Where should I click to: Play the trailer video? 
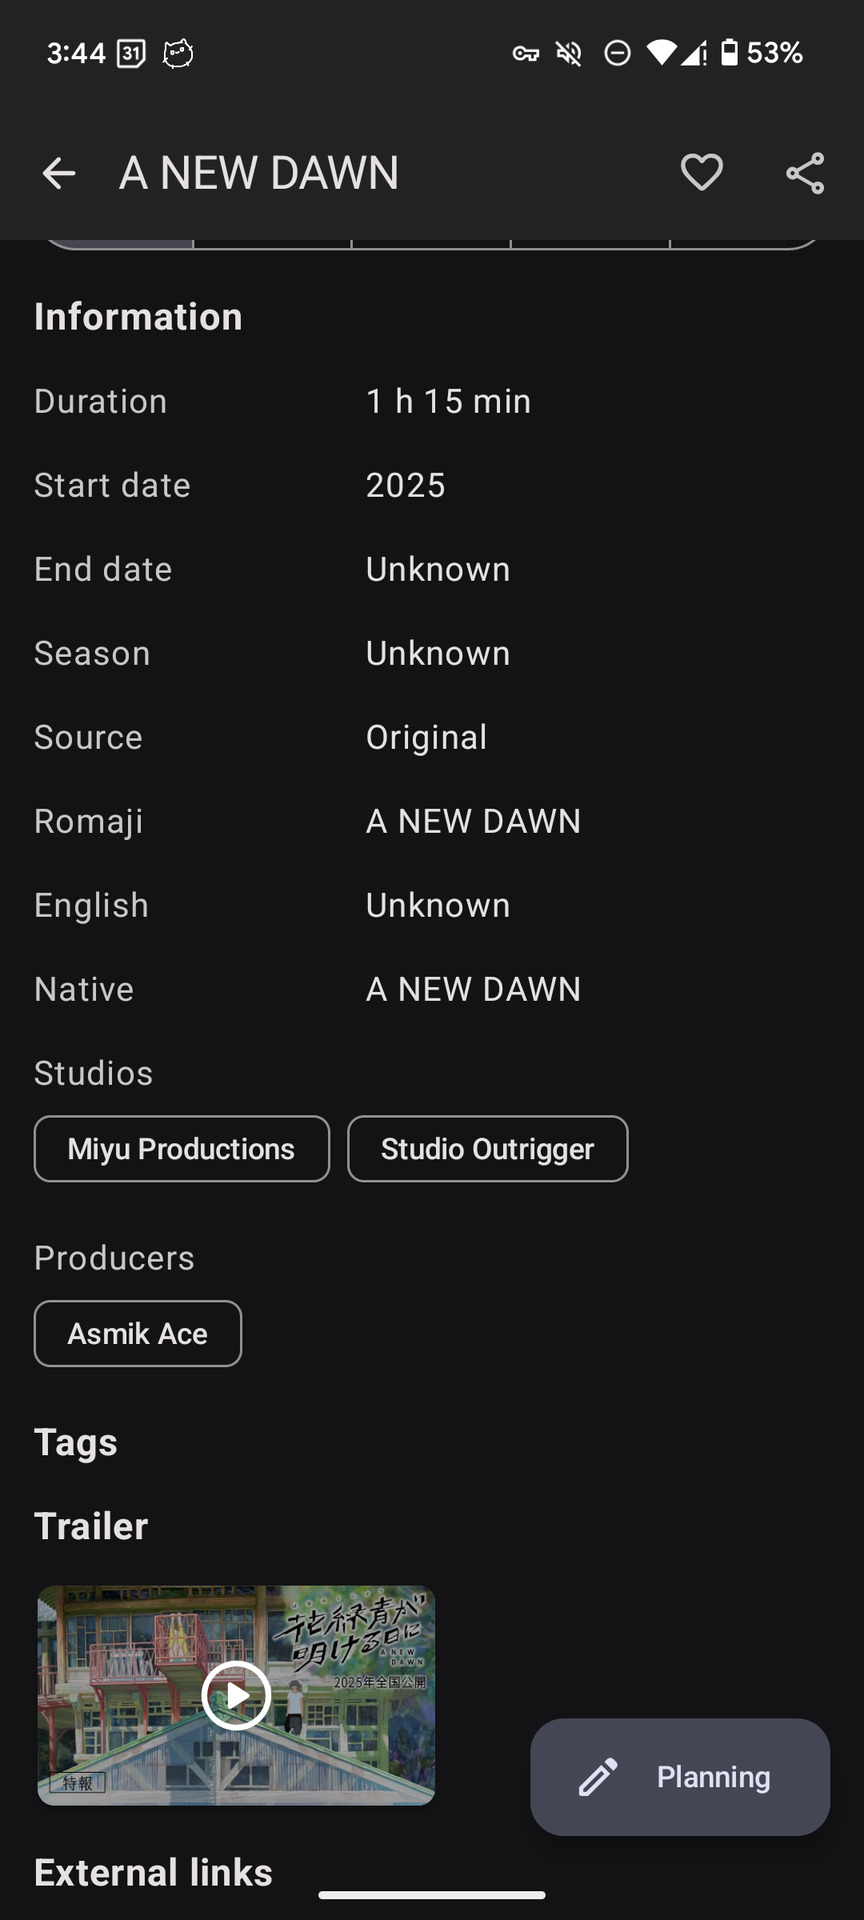pos(236,1695)
